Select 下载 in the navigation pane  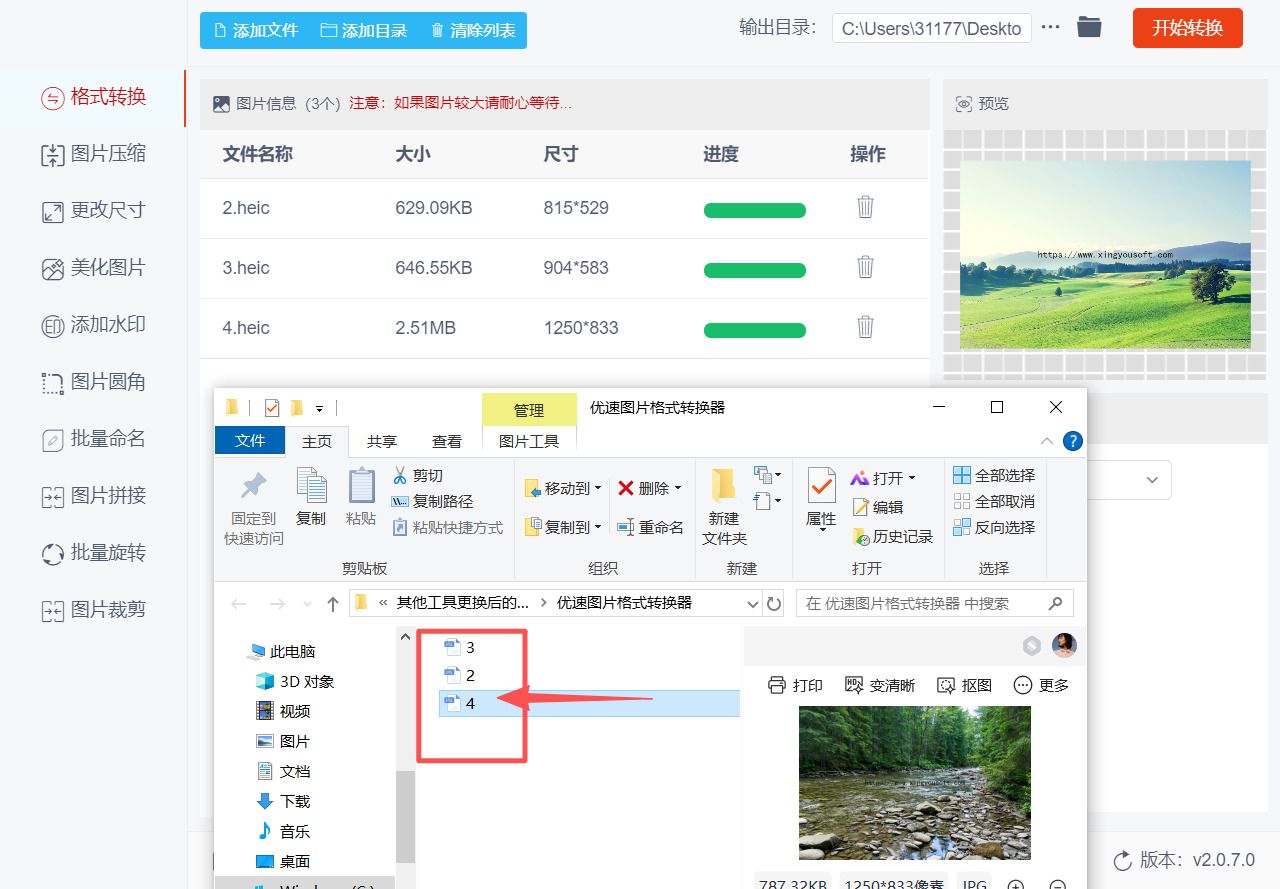point(284,801)
